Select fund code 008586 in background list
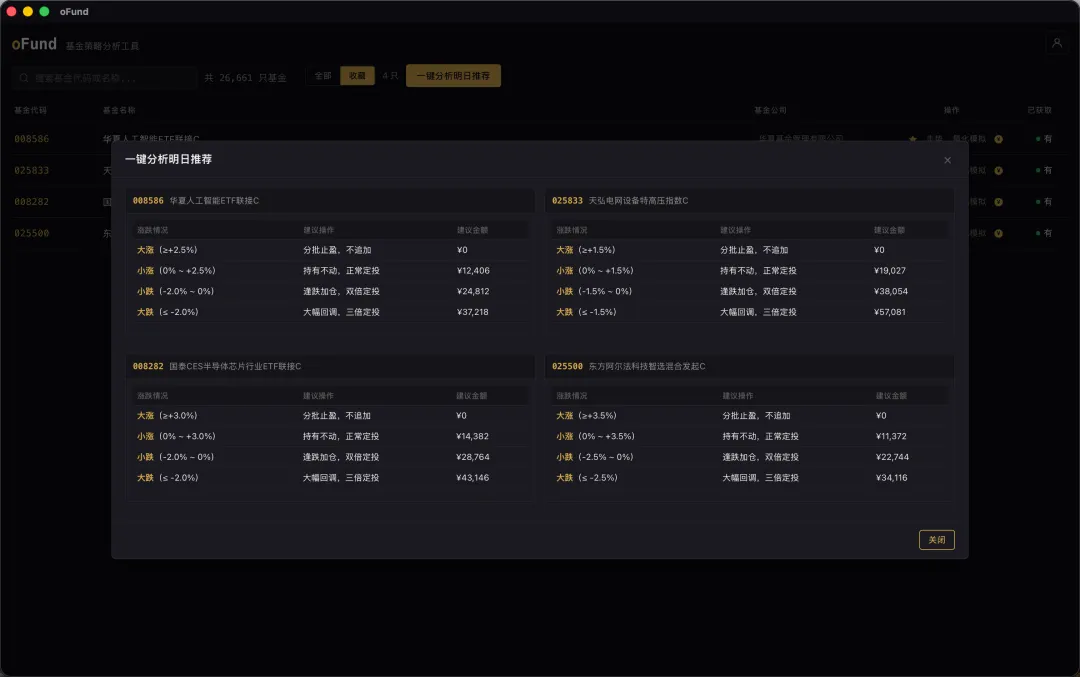1080x677 pixels. click(32, 139)
